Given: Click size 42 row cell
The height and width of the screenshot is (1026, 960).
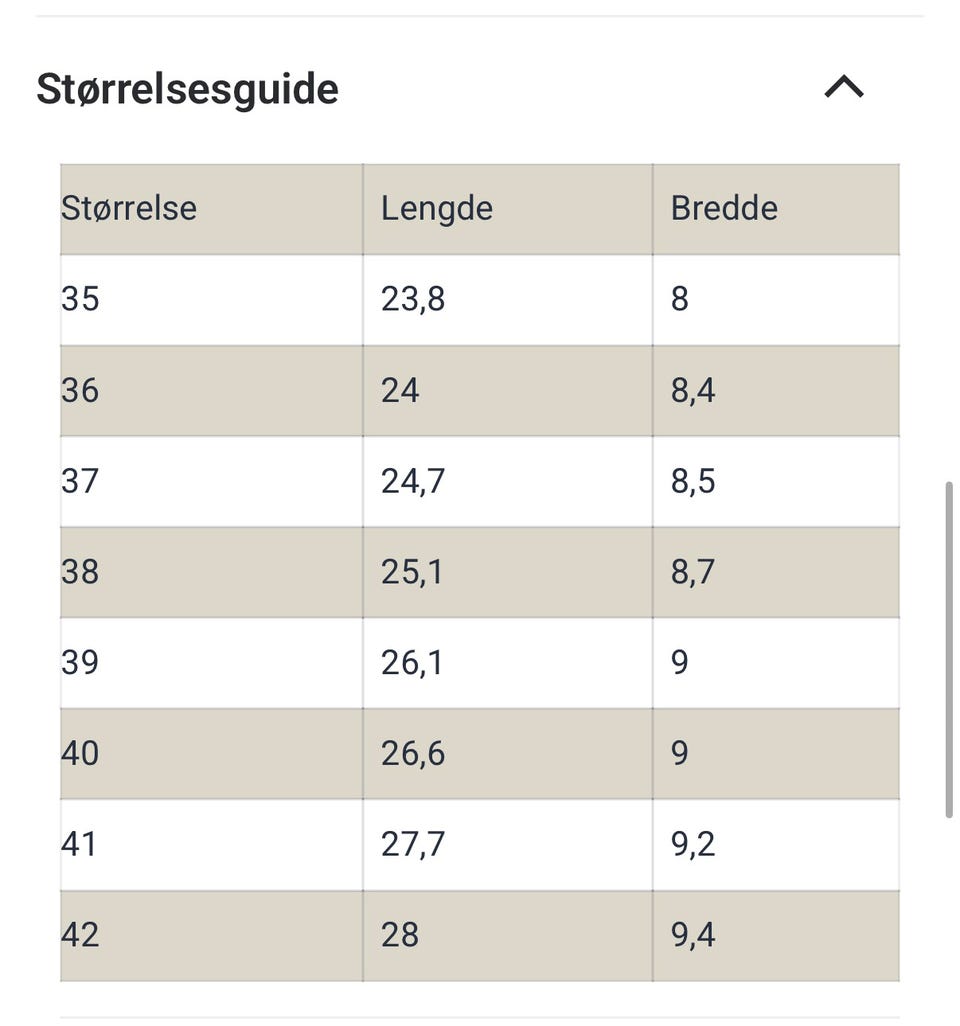Looking at the screenshot, I should pyautogui.click(x=211, y=936).
